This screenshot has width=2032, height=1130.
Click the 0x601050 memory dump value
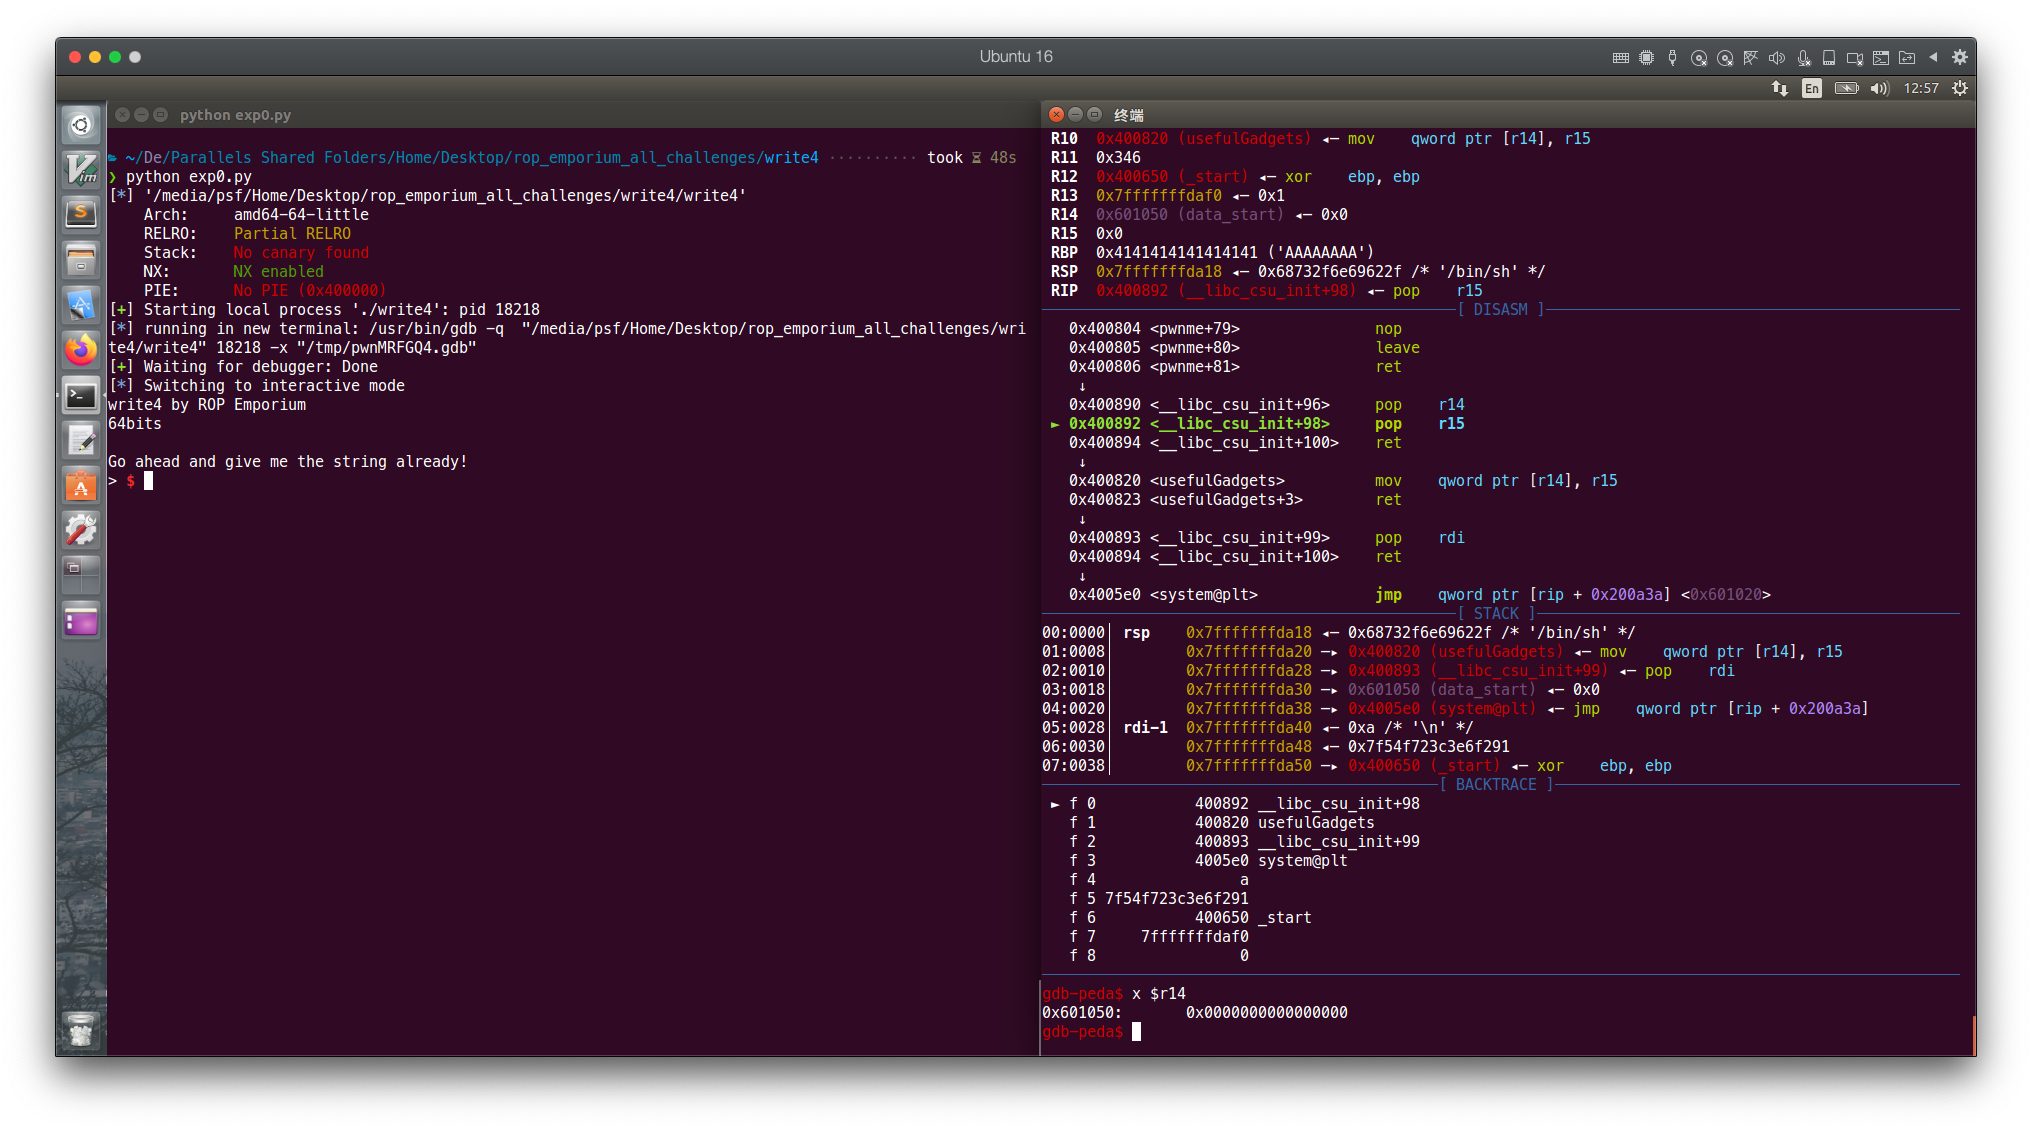pyautogui.click(x=1266, y=1013)
